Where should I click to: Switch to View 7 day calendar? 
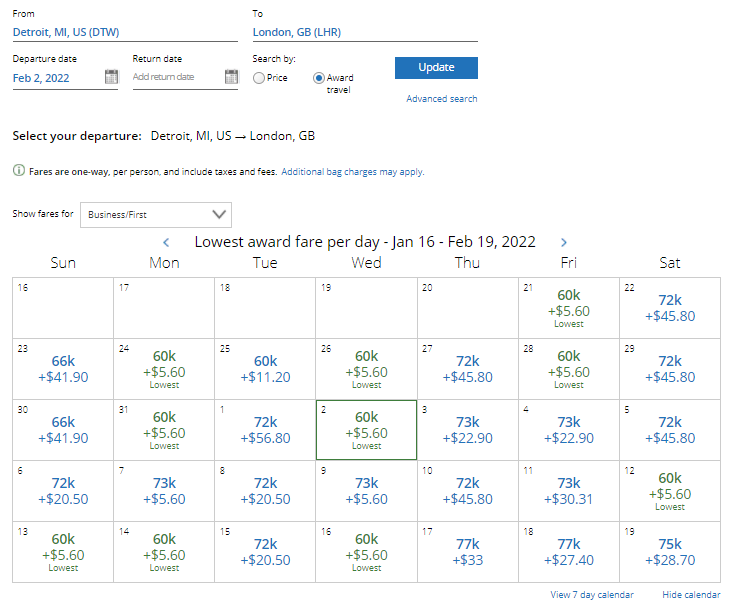click(x=591, y=595)
